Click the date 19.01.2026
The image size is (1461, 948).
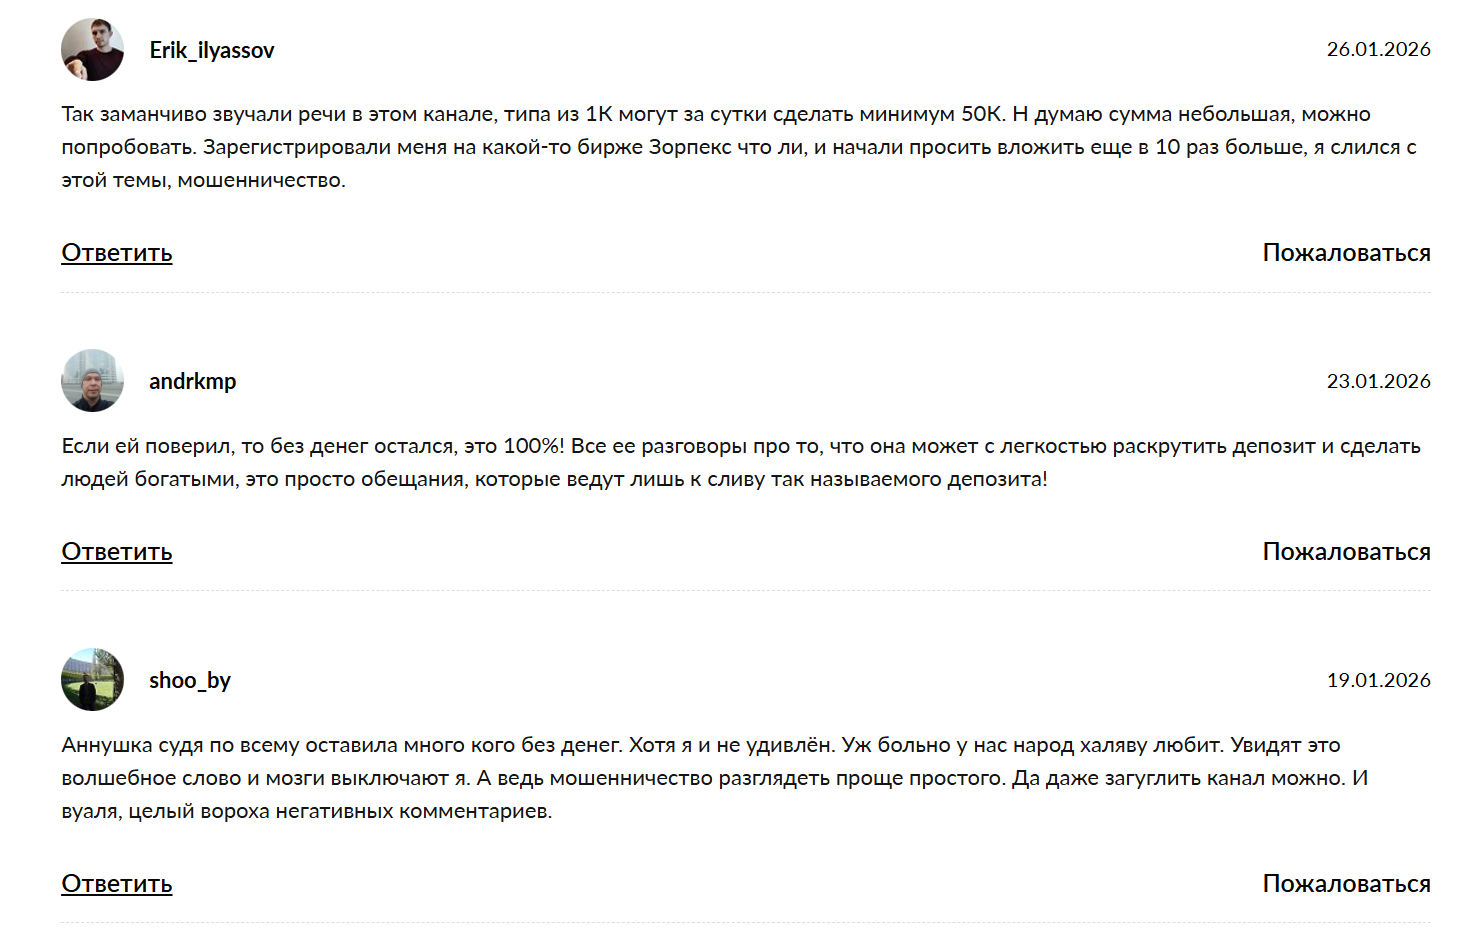[1378, 680]
